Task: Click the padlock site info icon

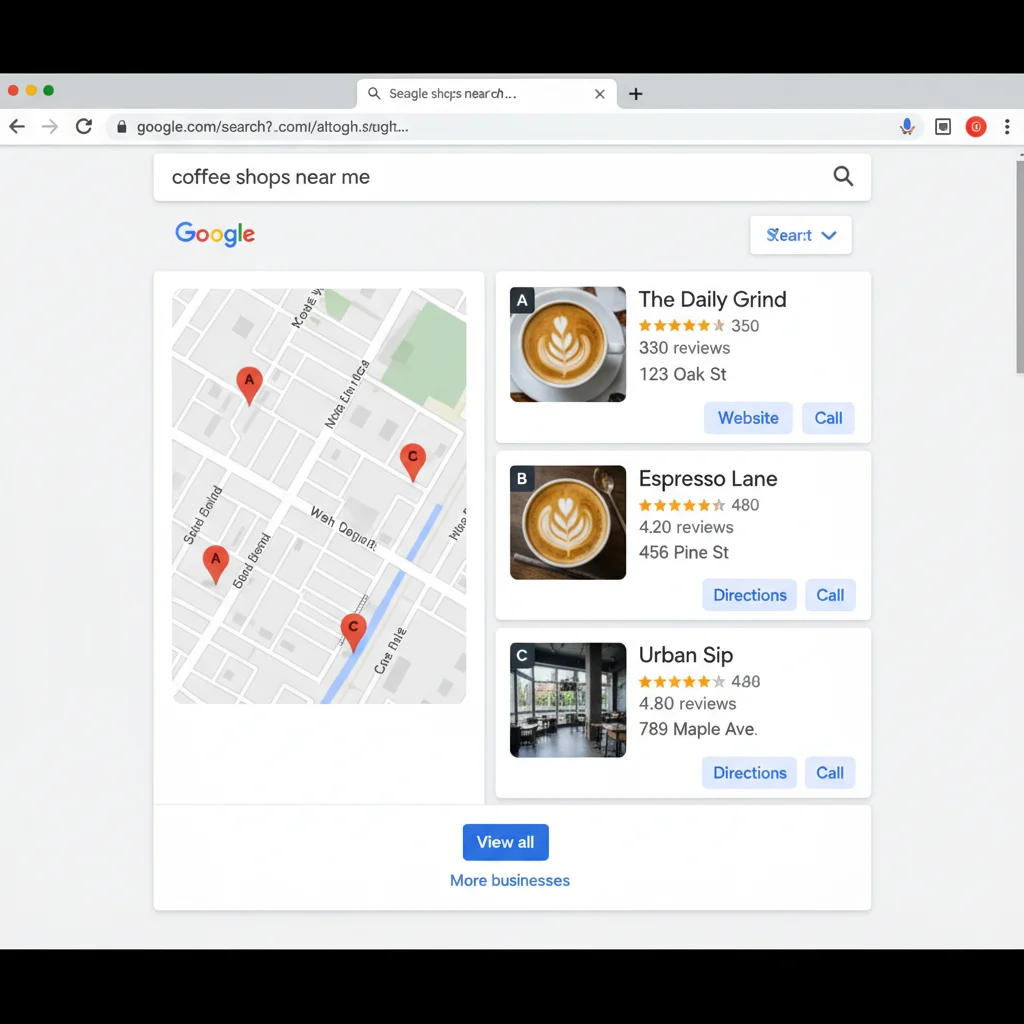Action: (x=121, y=127)
